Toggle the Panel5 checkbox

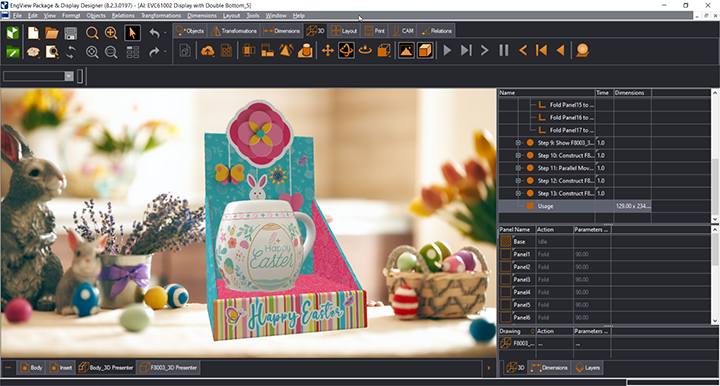(506, 305)
